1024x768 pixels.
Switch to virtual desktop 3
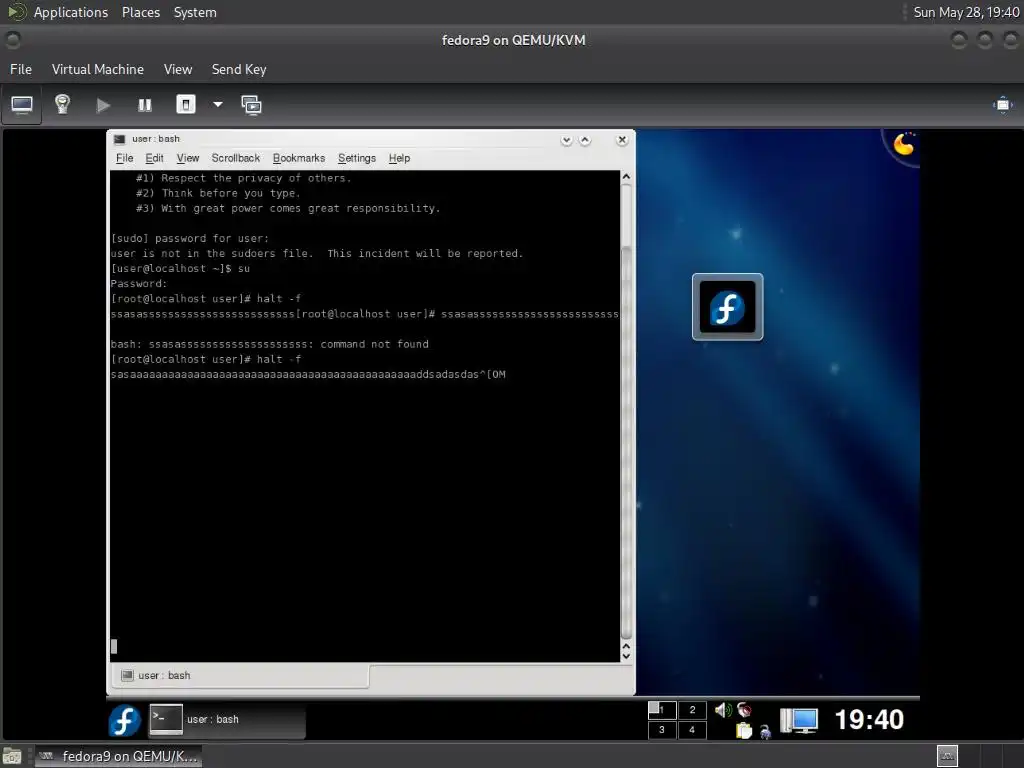click(662, 729)
